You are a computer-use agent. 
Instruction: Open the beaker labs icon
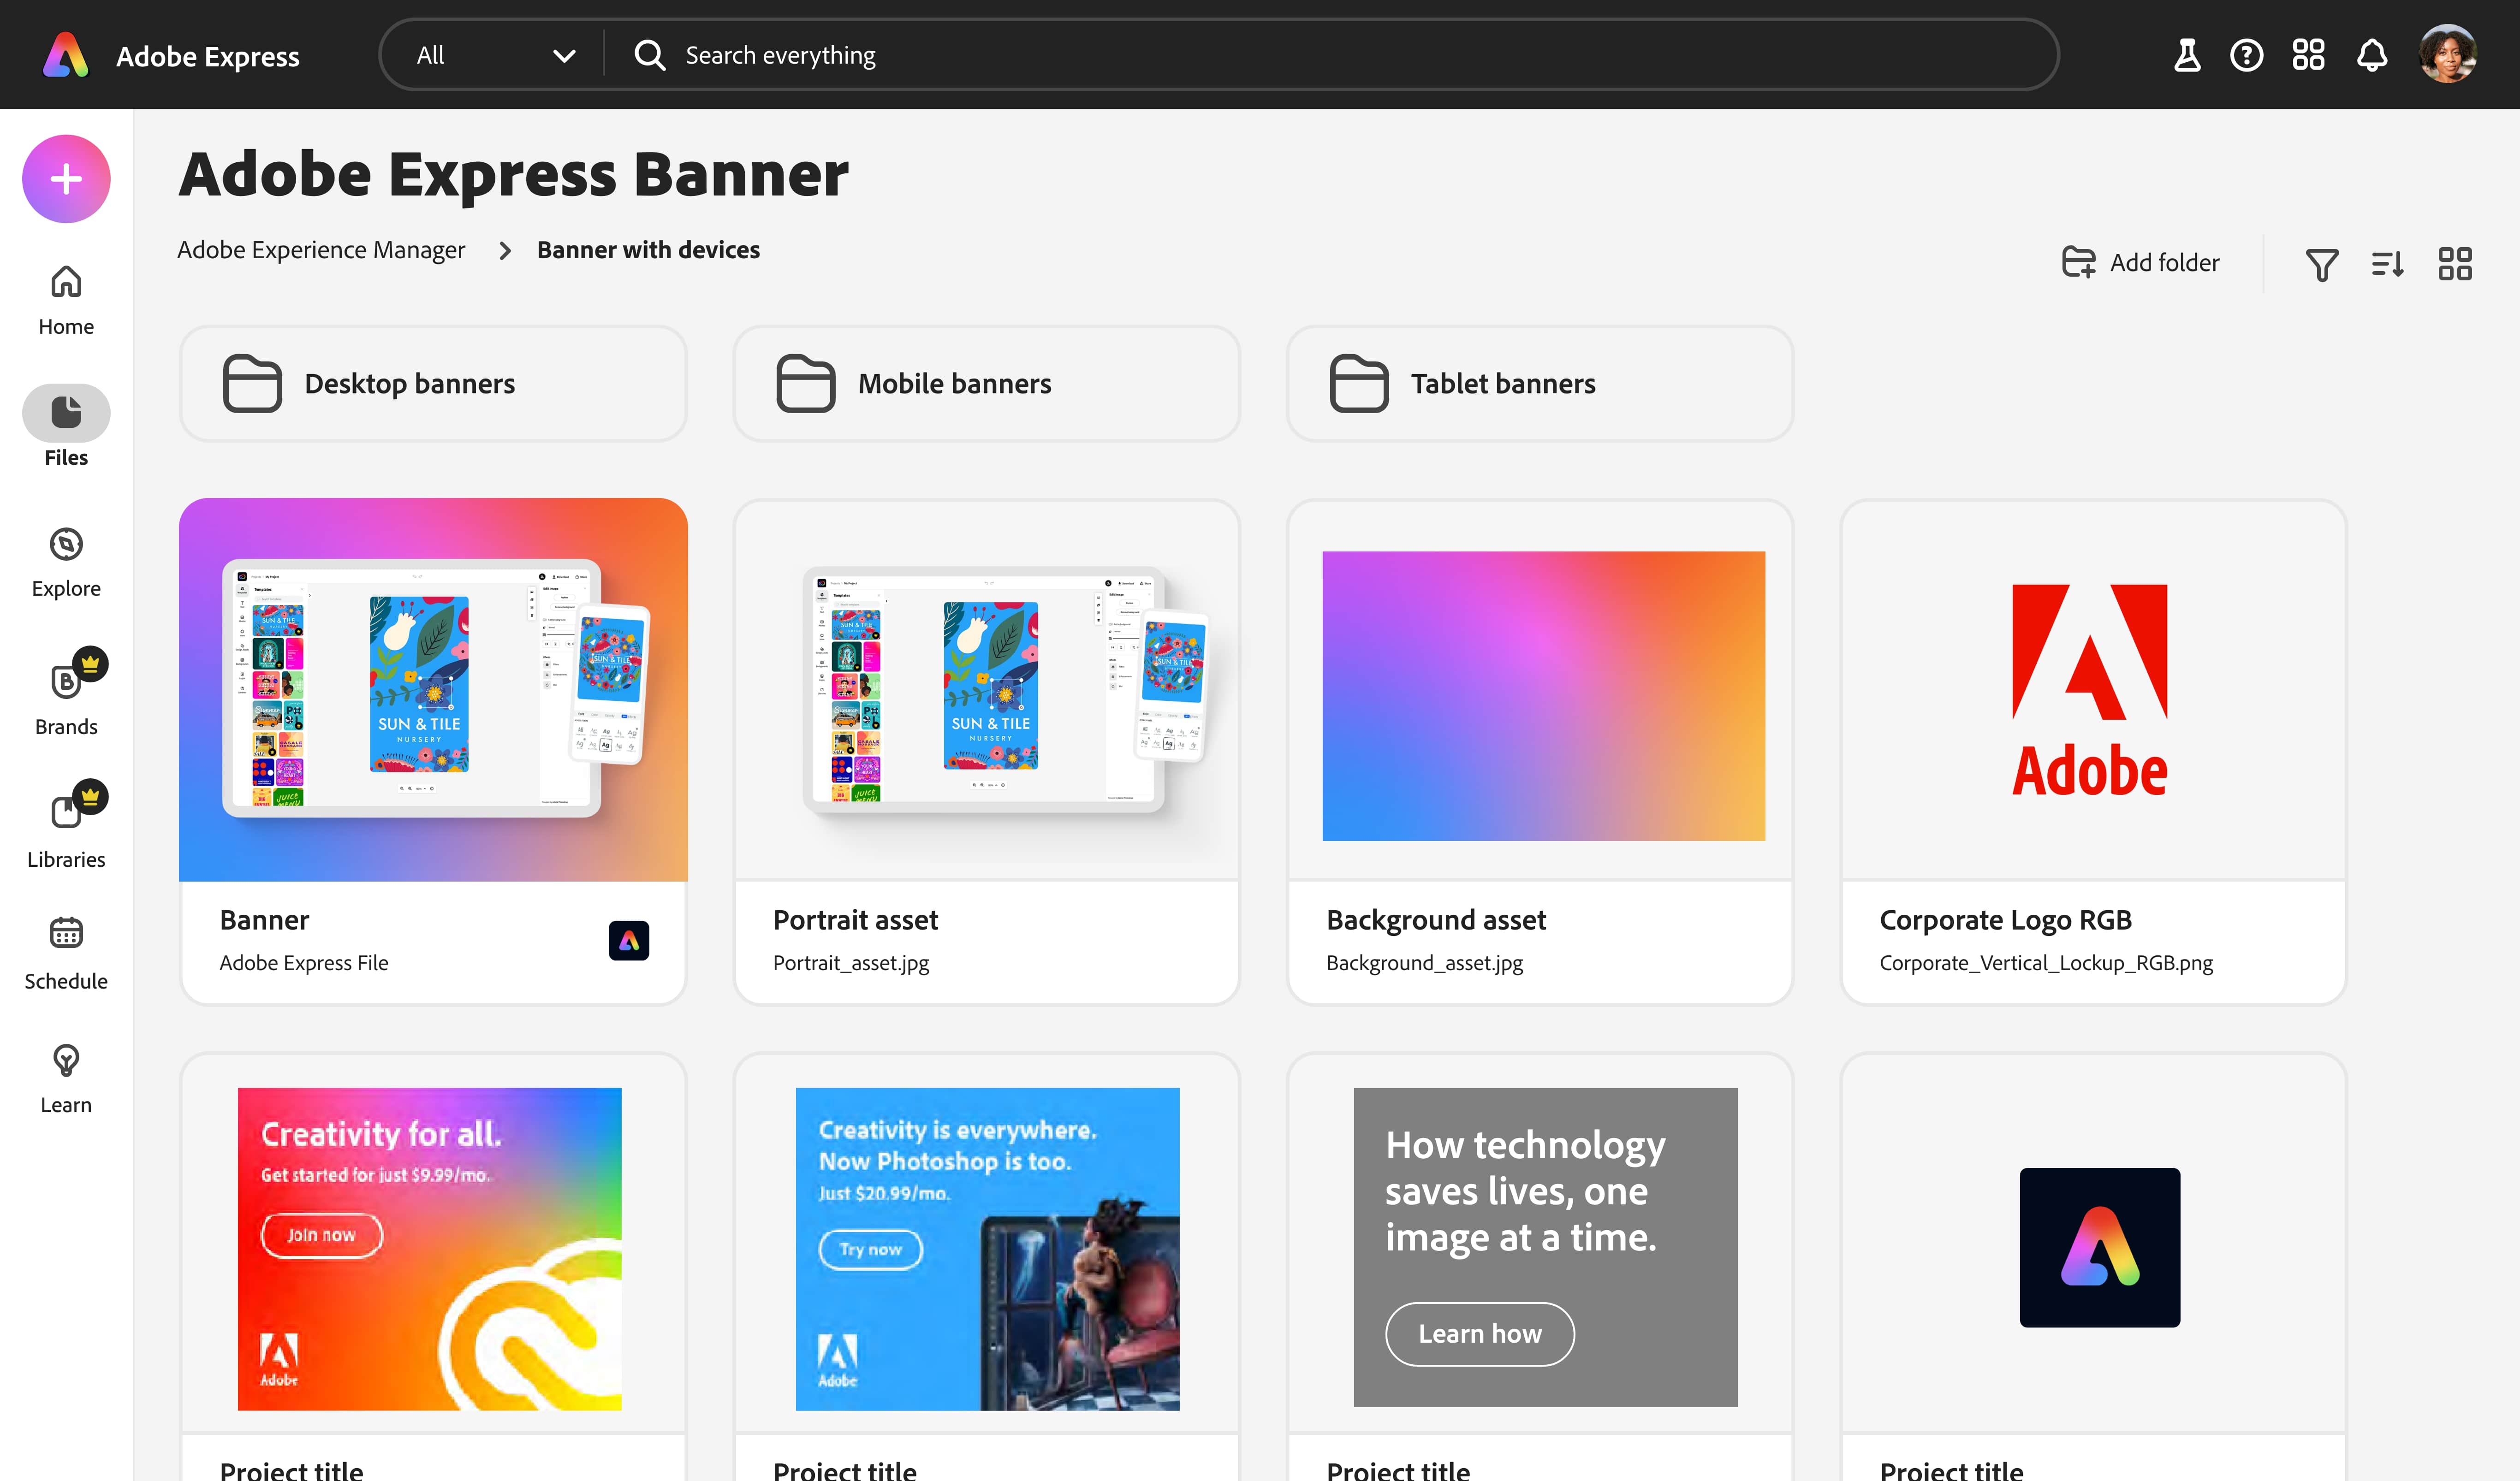pos(2187,55)
